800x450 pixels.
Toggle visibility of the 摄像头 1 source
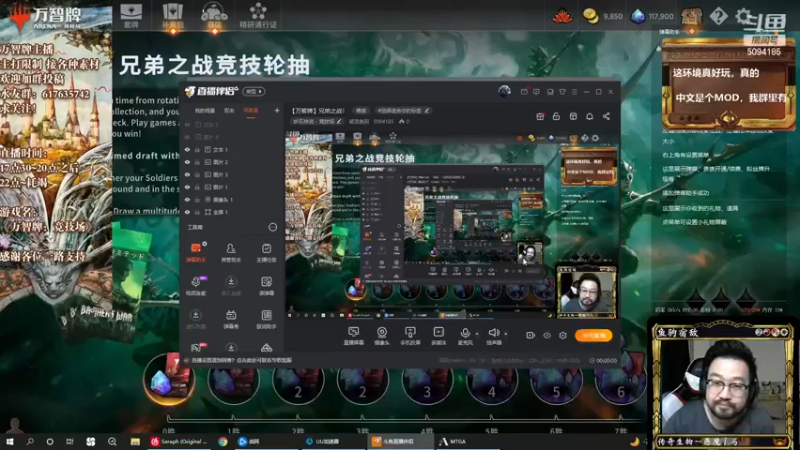(x=187, y=199)
